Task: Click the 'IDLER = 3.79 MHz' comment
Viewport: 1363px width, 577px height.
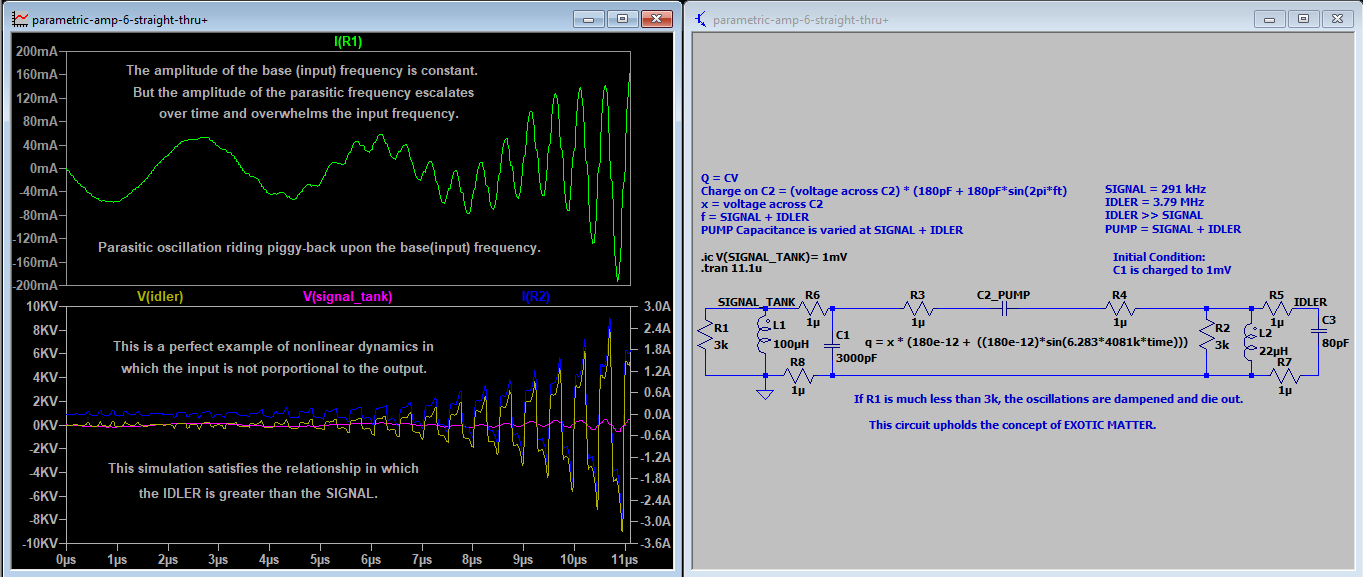Action: tap(1152, 202)
